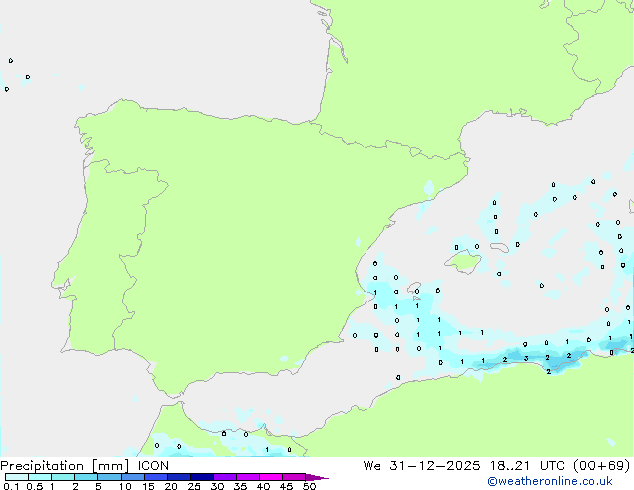Click the '18..21 UTC' time label
Image resolution: width=634 pixels, height=490 pixels.
527,466
